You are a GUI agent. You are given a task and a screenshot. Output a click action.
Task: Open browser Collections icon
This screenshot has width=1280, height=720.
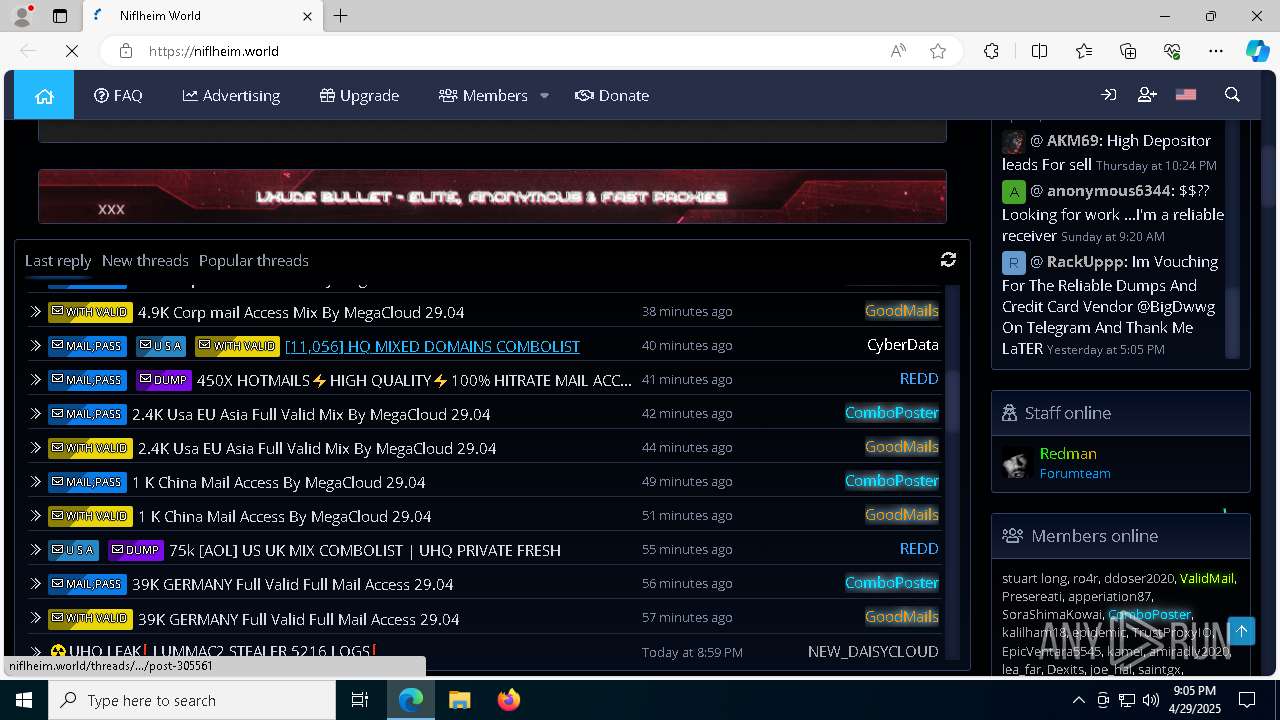tap(1128, 51)
